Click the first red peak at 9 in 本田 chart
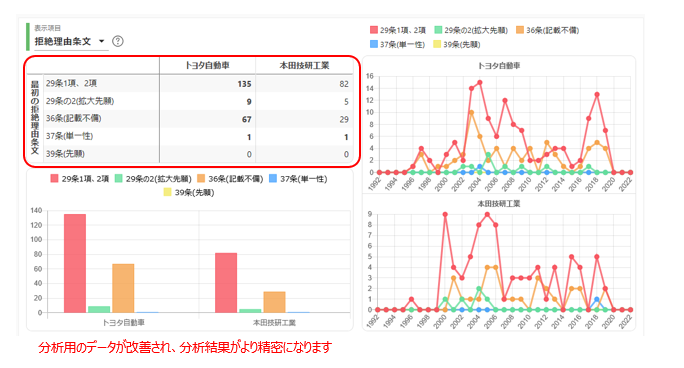This screenshot has height=368, width=684. pos(445,214)
